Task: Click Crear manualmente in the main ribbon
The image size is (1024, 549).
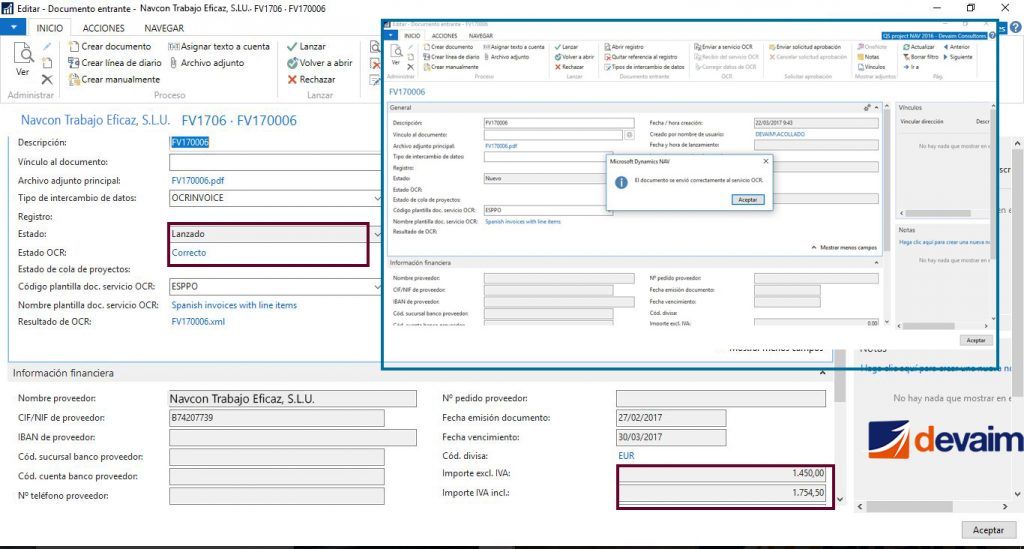Action: [x=114, y=79]
